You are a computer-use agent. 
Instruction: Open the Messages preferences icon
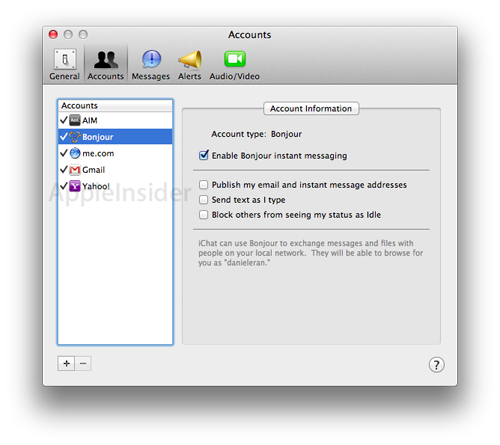coord(152,59)
